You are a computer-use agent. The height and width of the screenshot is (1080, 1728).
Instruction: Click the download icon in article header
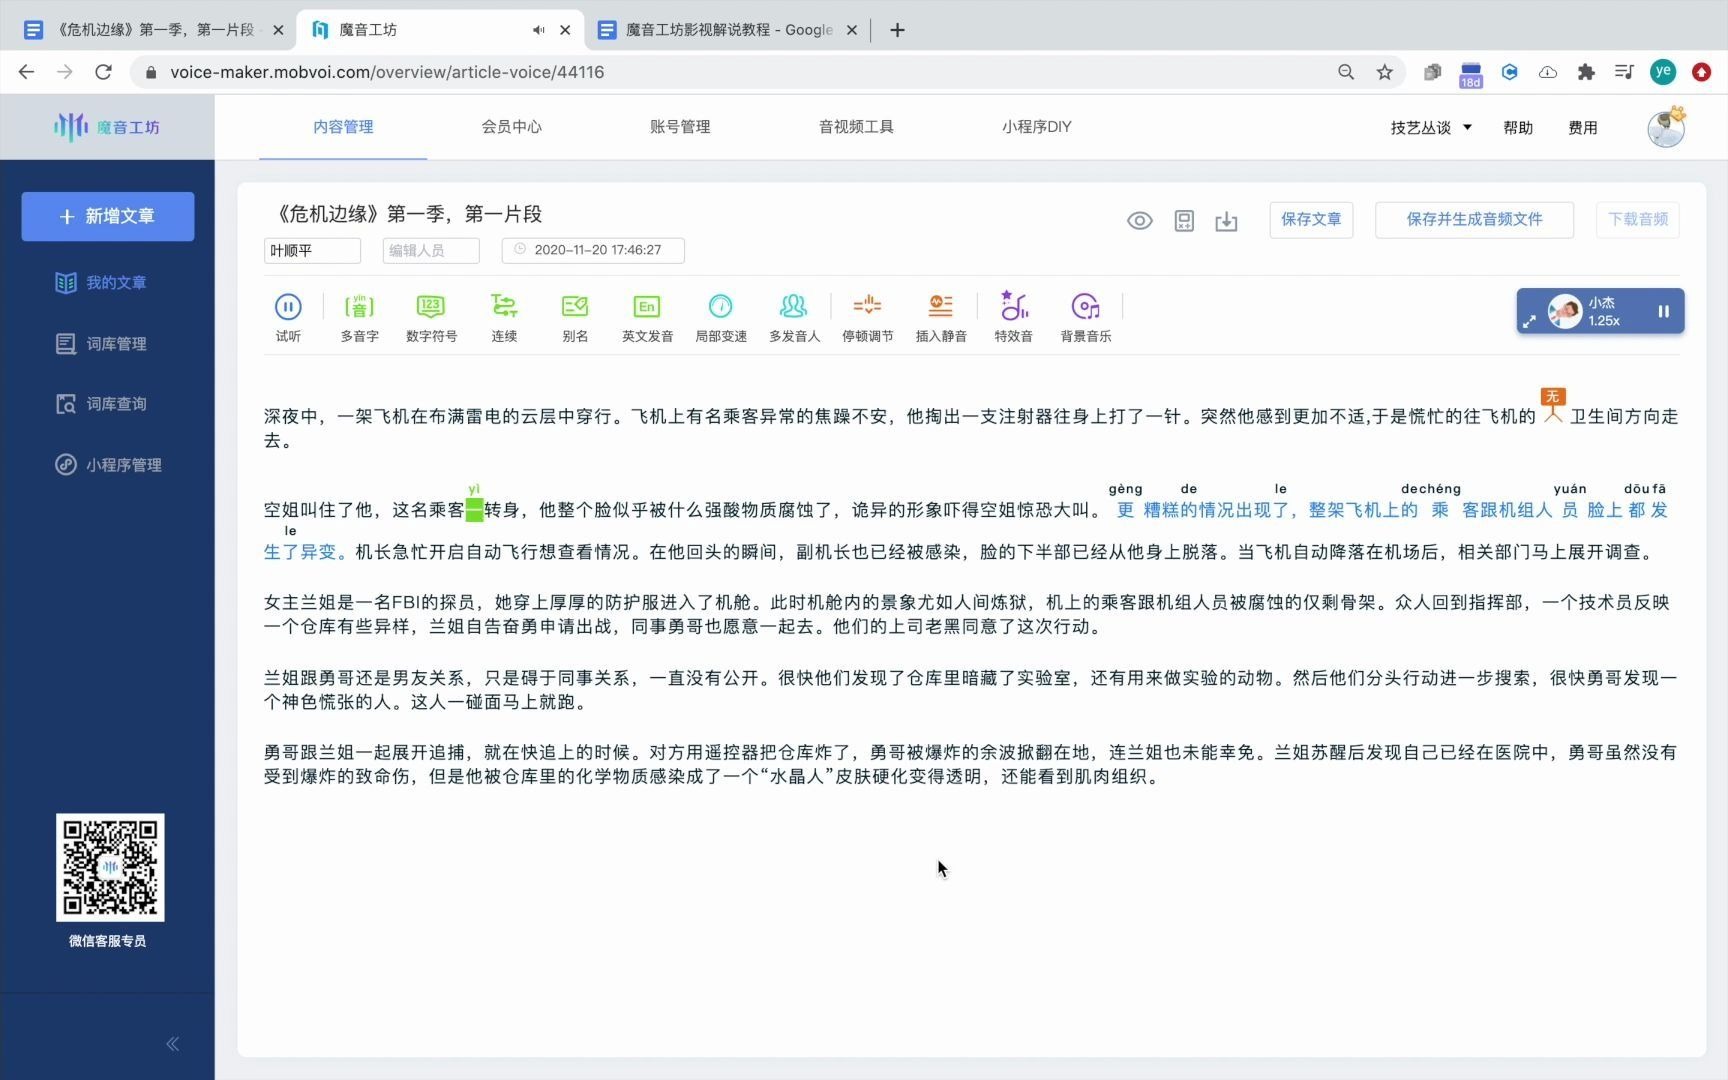pos(1227,221)
